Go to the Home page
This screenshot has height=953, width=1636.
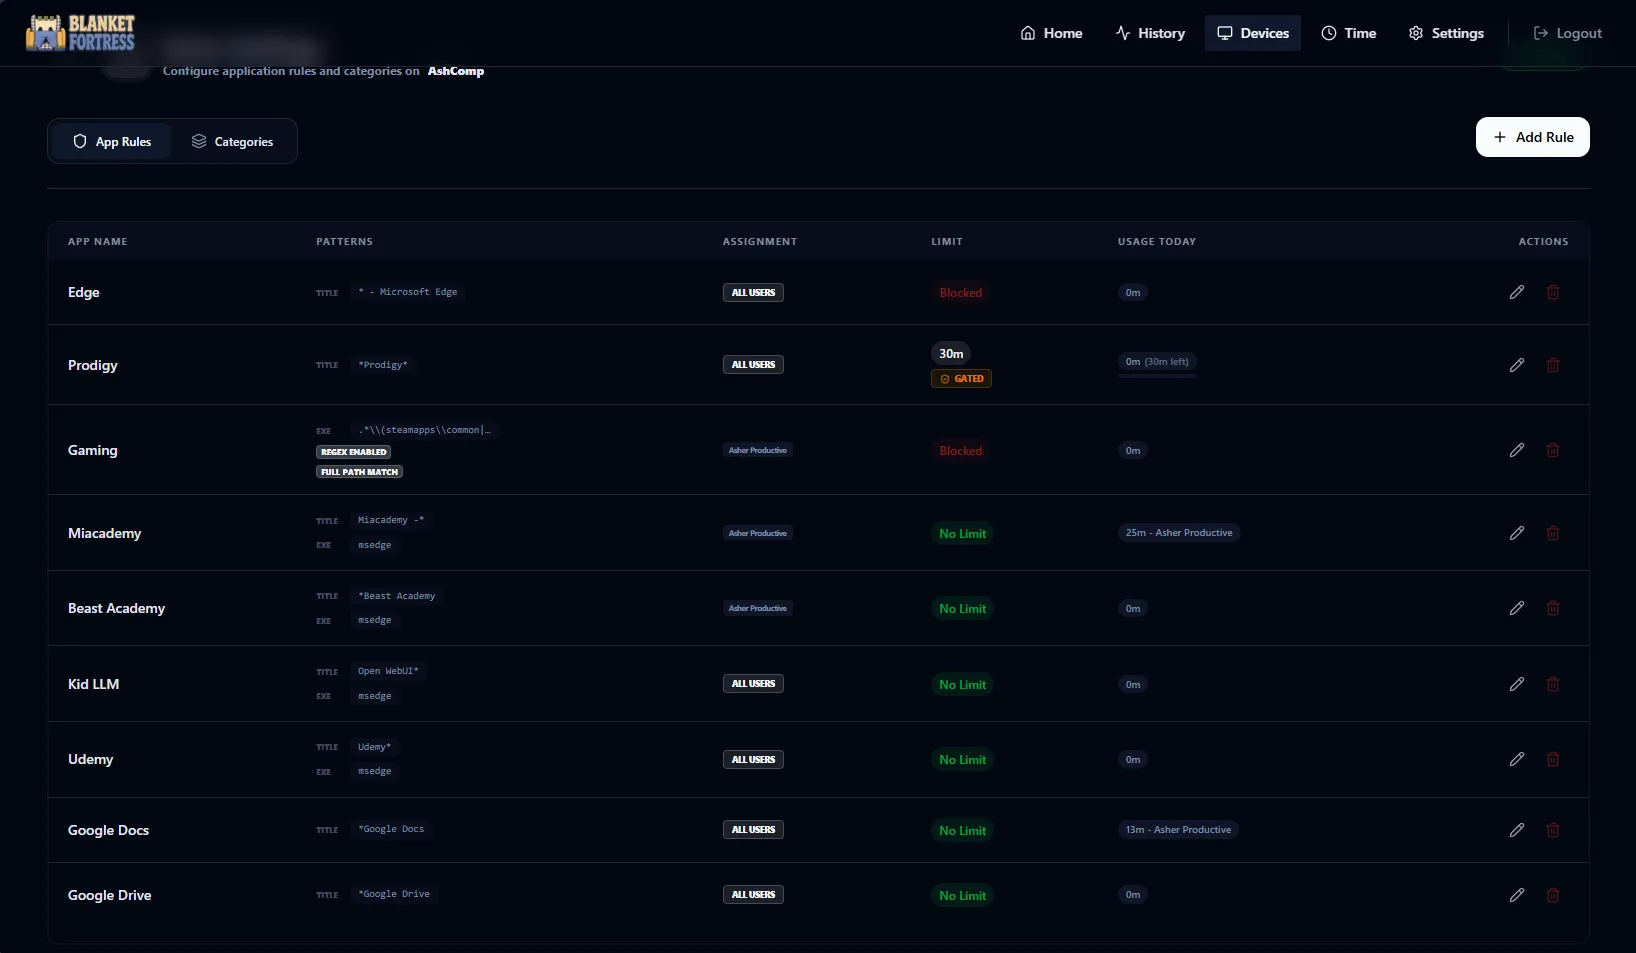pos(1051,33)
